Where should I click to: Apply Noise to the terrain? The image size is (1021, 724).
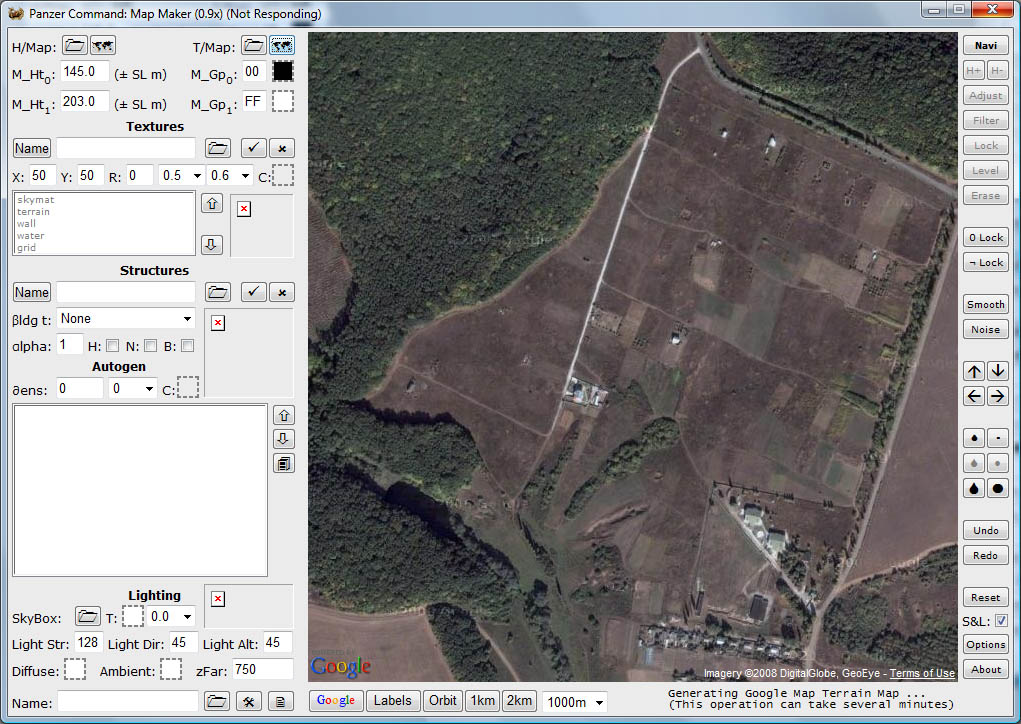(x=986, y=329)
